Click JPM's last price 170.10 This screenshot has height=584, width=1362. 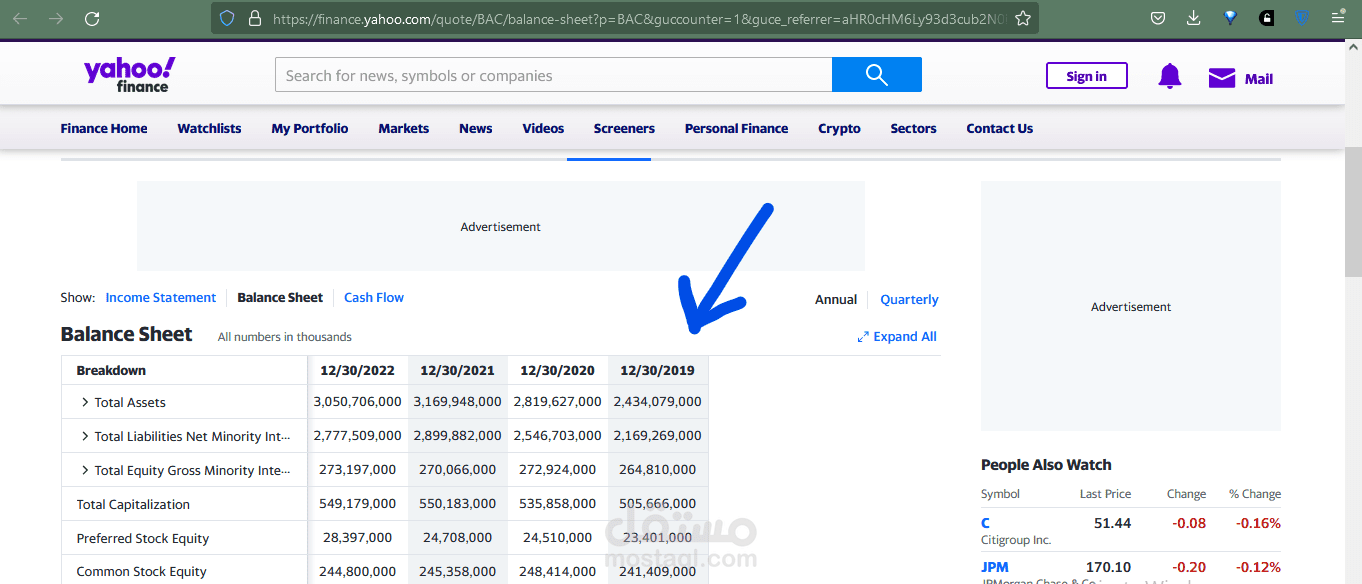pos(1109,567)
